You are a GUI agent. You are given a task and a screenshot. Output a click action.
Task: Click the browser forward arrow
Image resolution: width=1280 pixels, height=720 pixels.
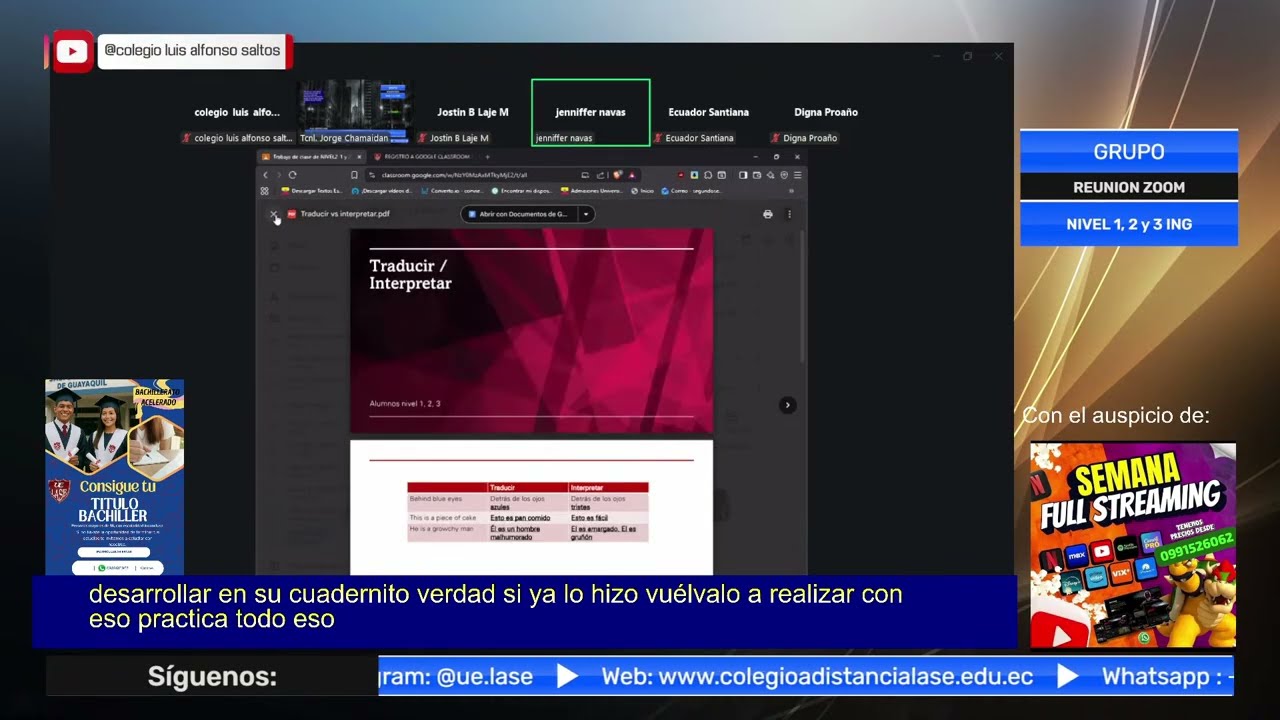pos(278,175)
